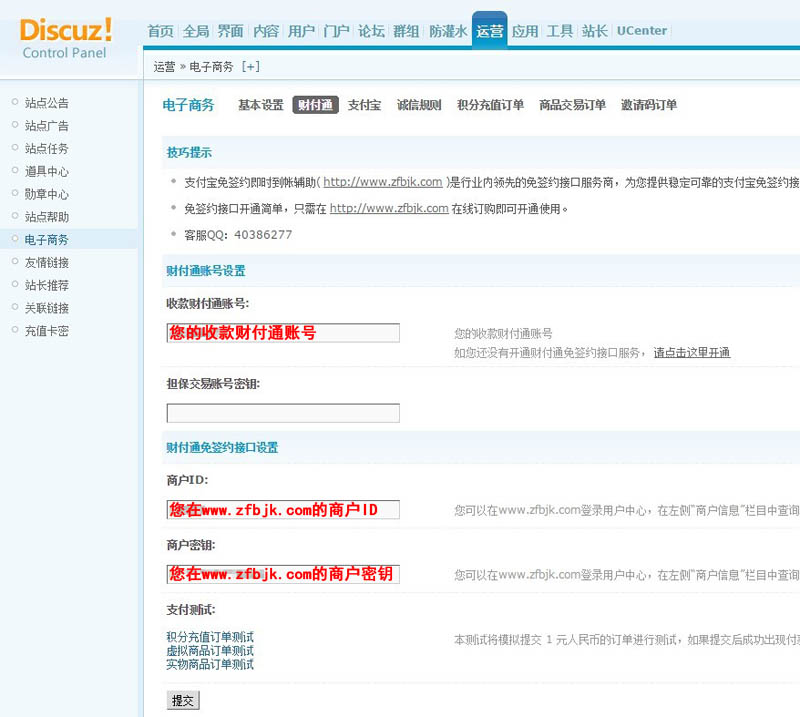Viewport: 800px width, 717px height.
Task: Open the 全局 top menu
Action: pyautogui.click(x=196, y=31)
